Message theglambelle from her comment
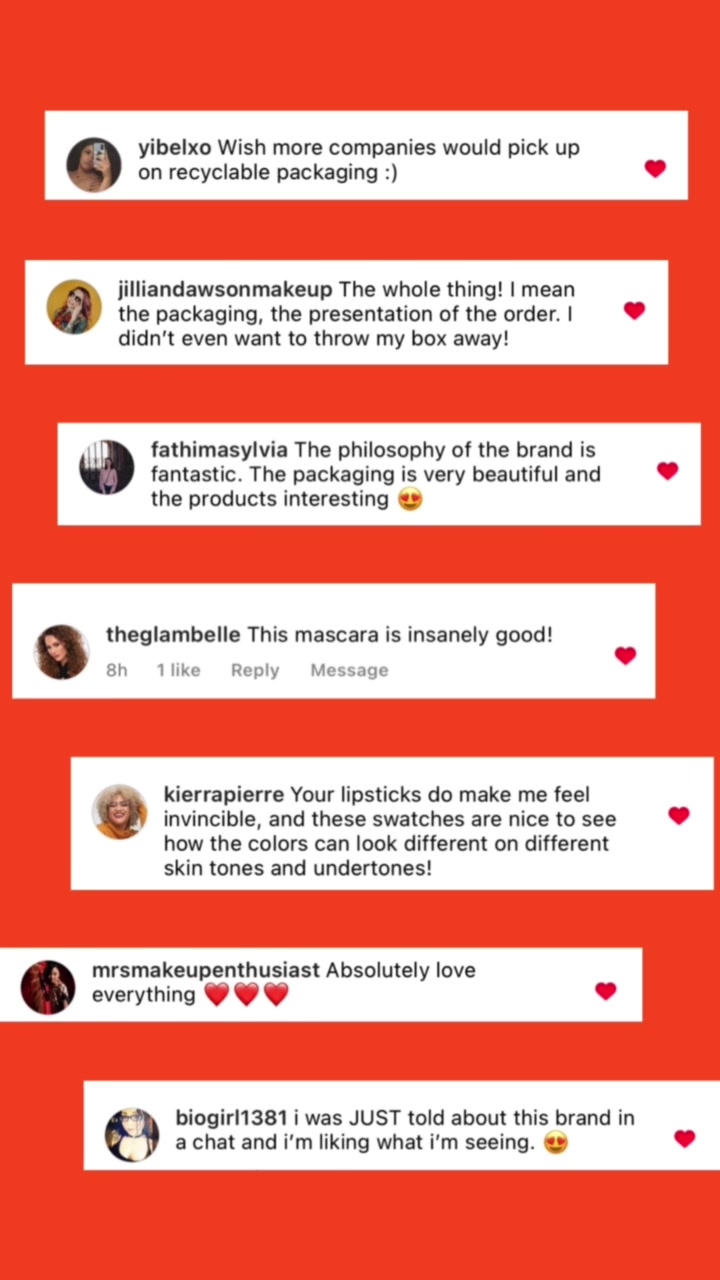This screenshot has width=720, height=1280. coord(349,670)
